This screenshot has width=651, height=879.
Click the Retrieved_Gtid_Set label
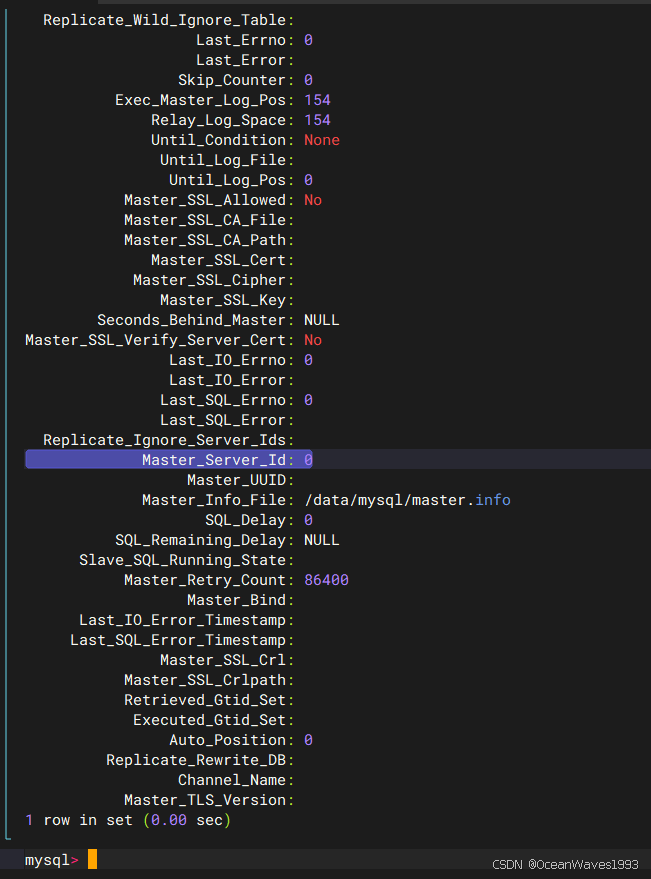pyautogui.click(x=205, y=700)
